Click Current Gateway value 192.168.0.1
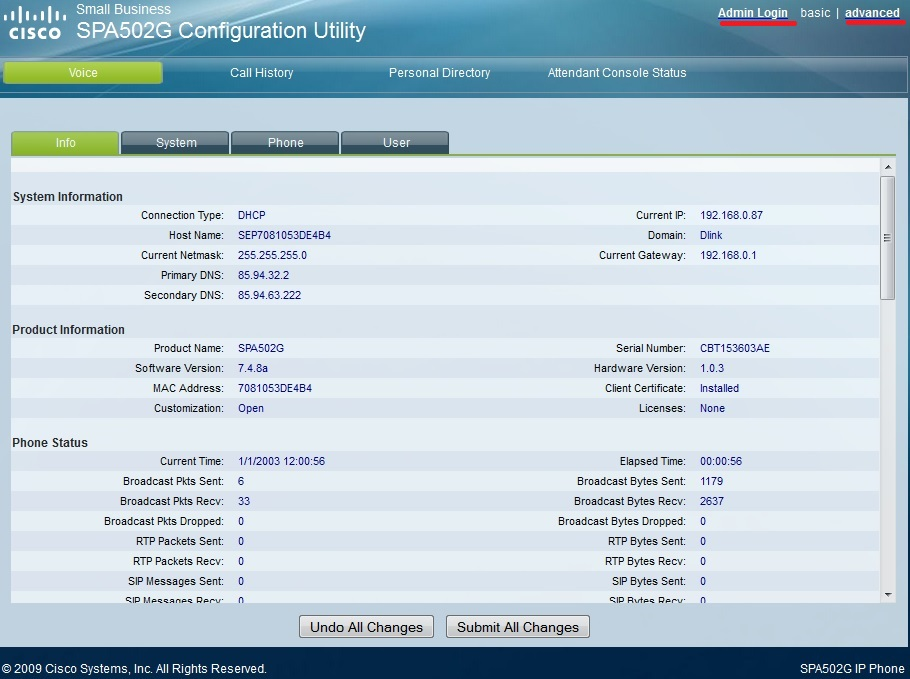The image size is (910, 679). [728, 255]
